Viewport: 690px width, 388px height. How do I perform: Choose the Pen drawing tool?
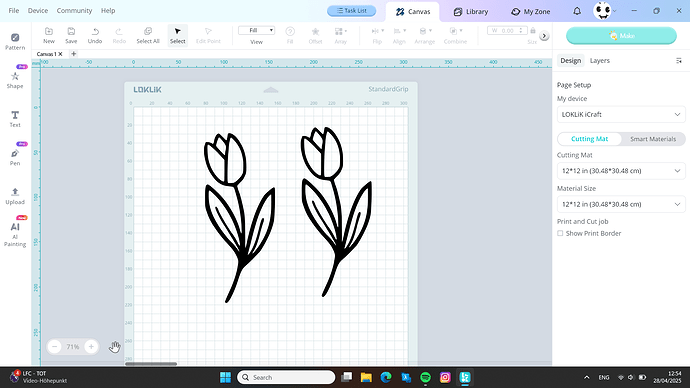pyautogui.click(x=15, y=157)
